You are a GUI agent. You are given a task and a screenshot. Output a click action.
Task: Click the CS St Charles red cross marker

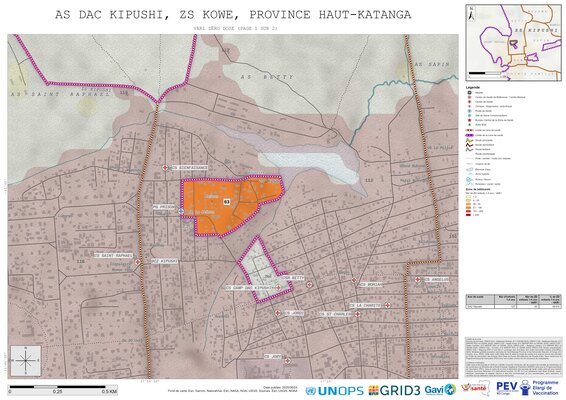tap(357, 314)
